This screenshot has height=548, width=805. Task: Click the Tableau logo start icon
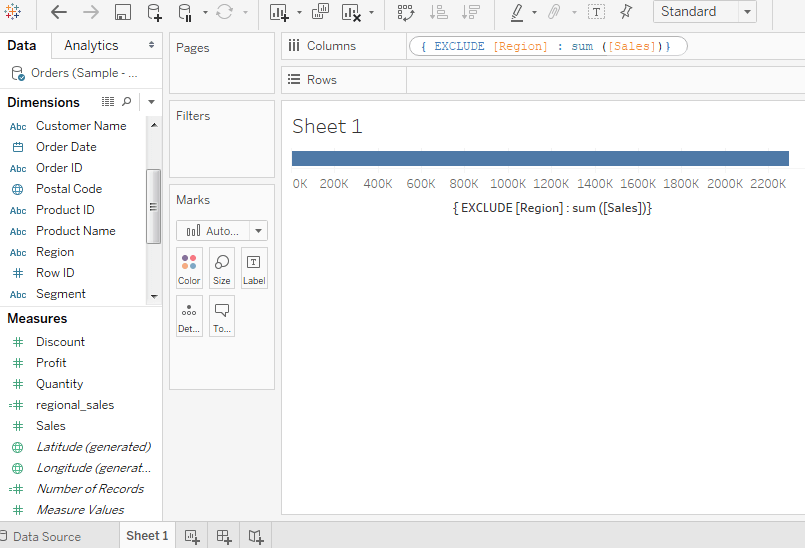point(12,11)
